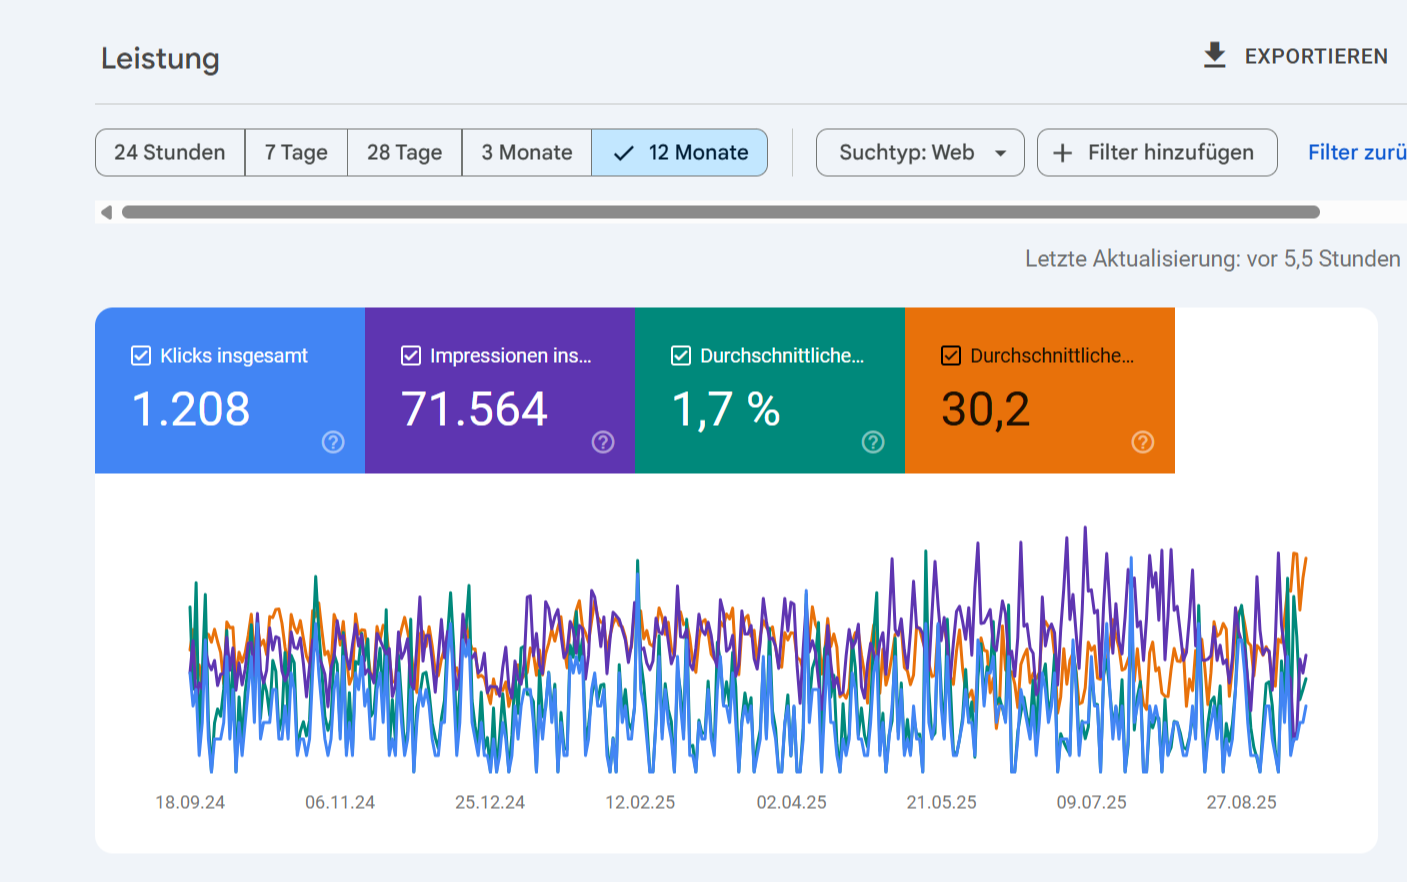The width and height of the screenshot is (1407, 882).
Task: Select the 3 Monate range
Action: [x=527, y=153]
